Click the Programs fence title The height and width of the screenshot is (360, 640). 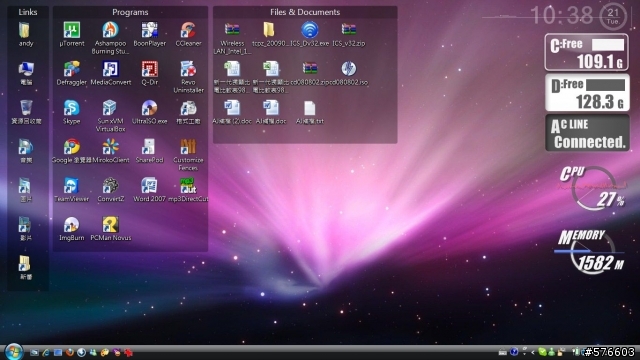pyautogui.click(x=130, y=12)
